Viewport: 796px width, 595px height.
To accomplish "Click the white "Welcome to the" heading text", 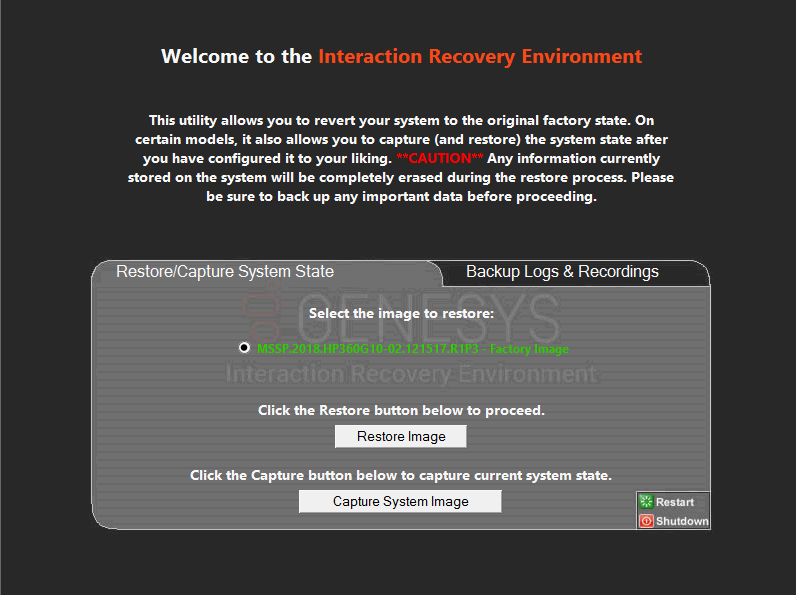I will point(237,57).
